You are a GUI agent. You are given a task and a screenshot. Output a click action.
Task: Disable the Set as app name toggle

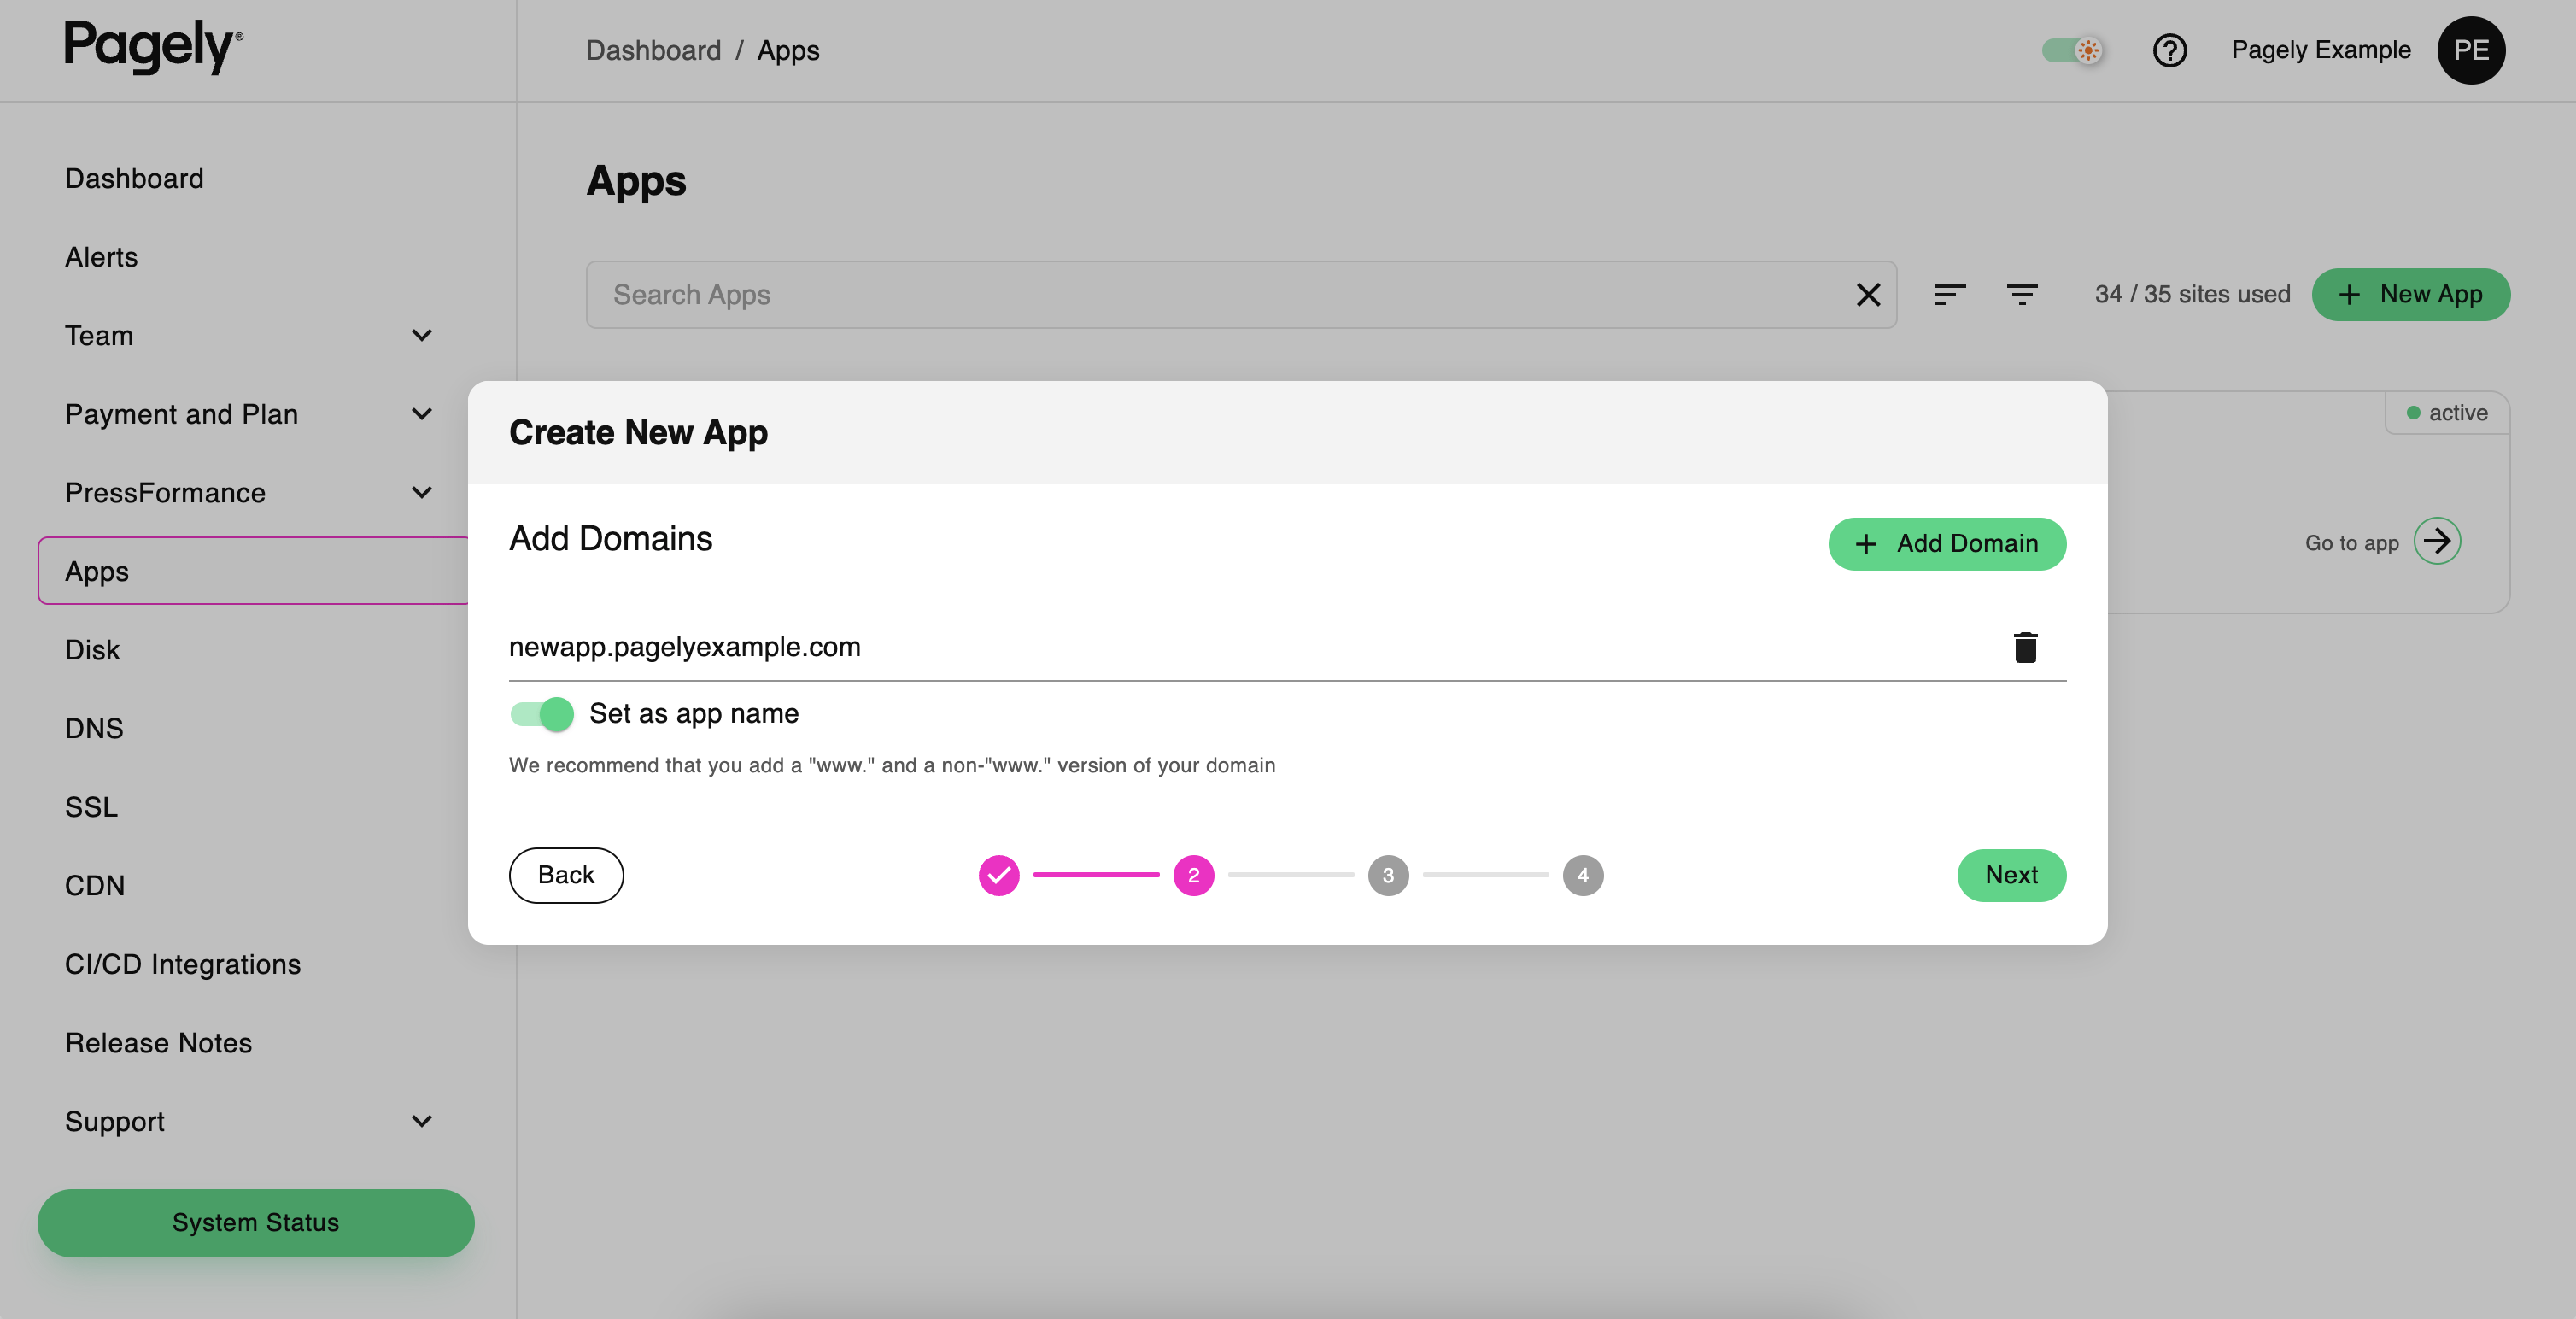[540, 714]
